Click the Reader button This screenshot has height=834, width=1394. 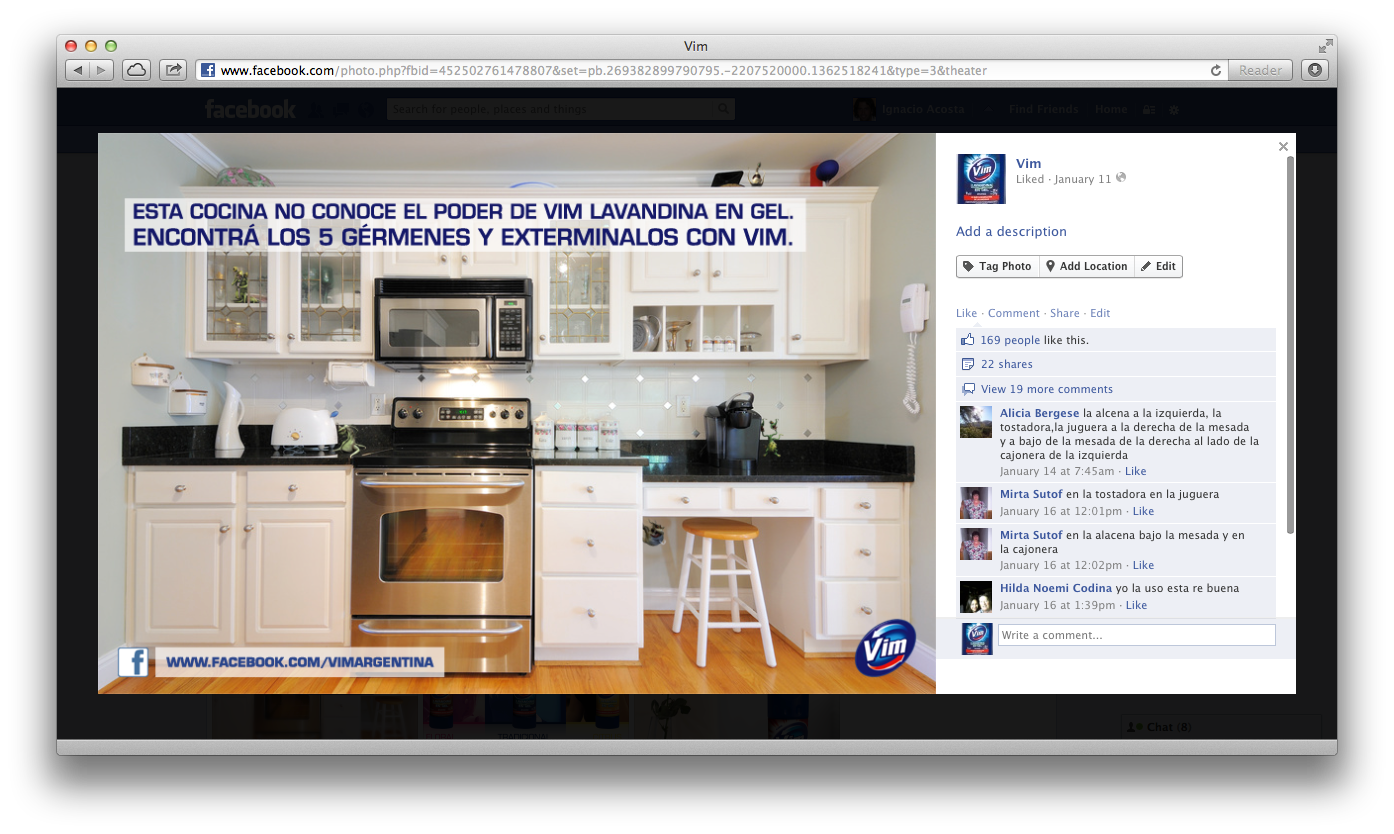point(1260,70)
